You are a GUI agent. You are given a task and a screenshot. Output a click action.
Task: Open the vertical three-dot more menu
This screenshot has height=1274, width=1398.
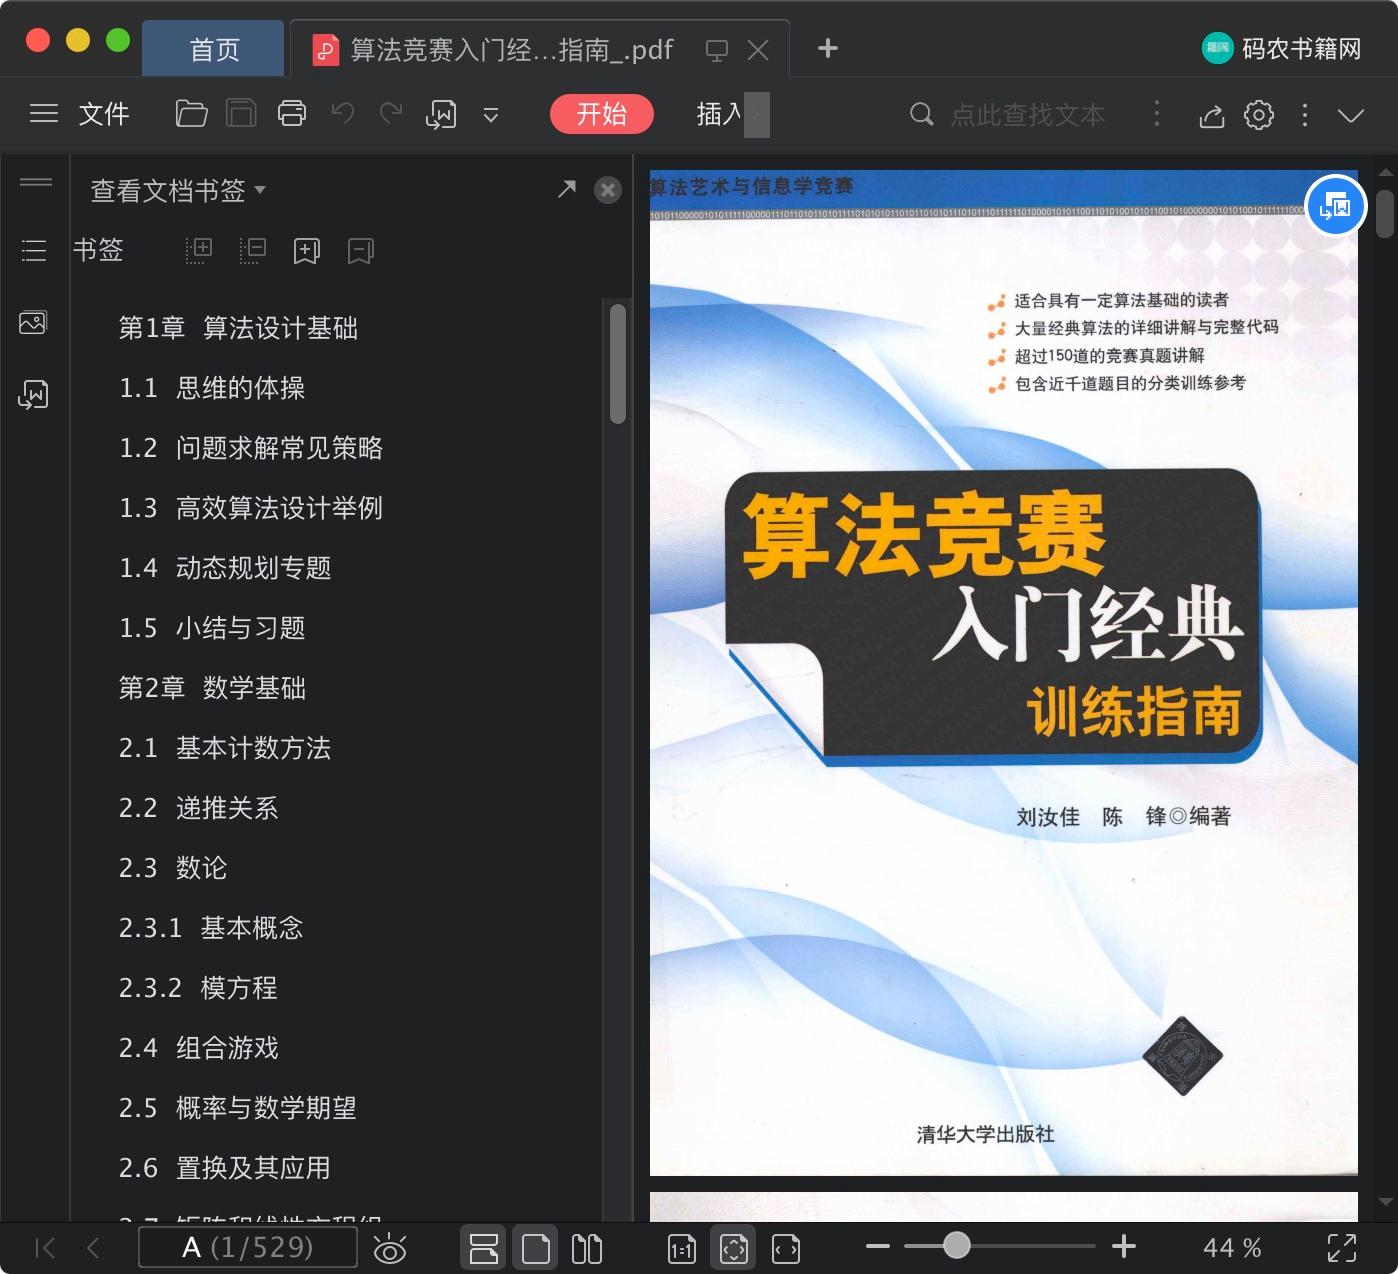point(1305,115)
